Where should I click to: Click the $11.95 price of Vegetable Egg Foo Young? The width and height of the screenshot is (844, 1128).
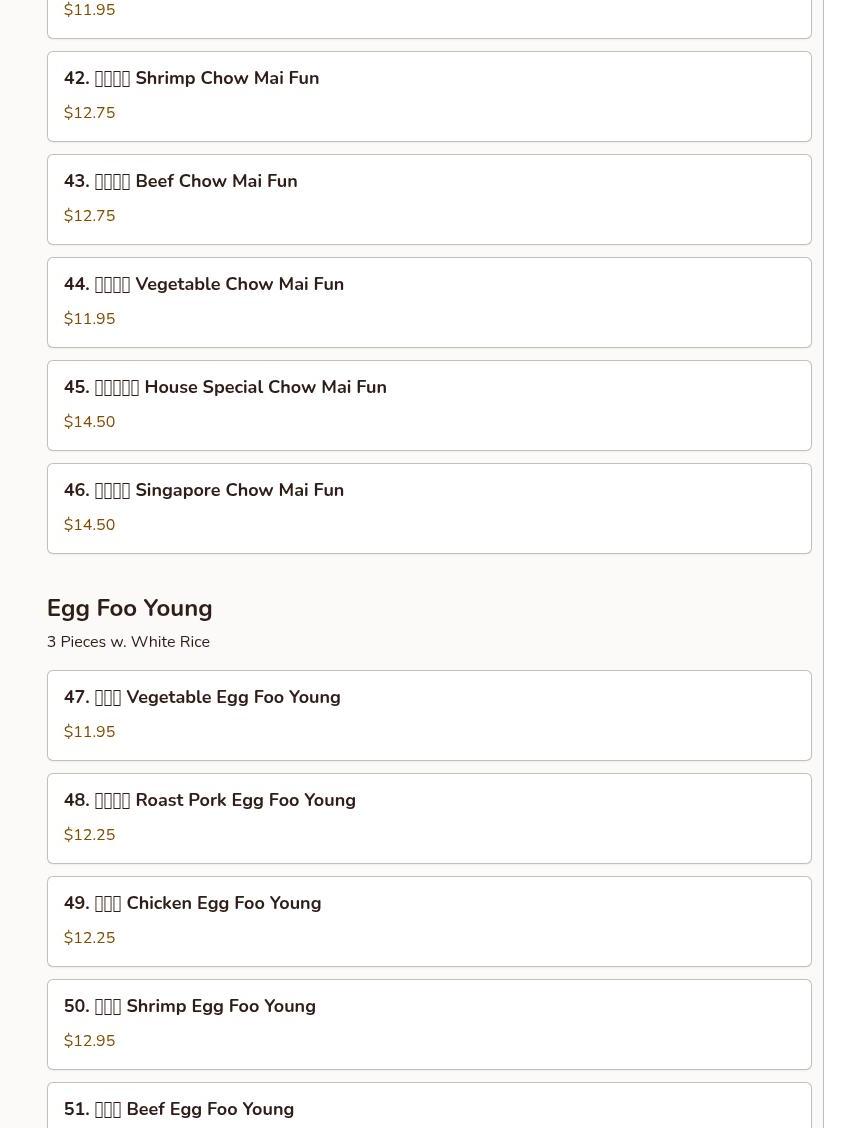[90, 732]
